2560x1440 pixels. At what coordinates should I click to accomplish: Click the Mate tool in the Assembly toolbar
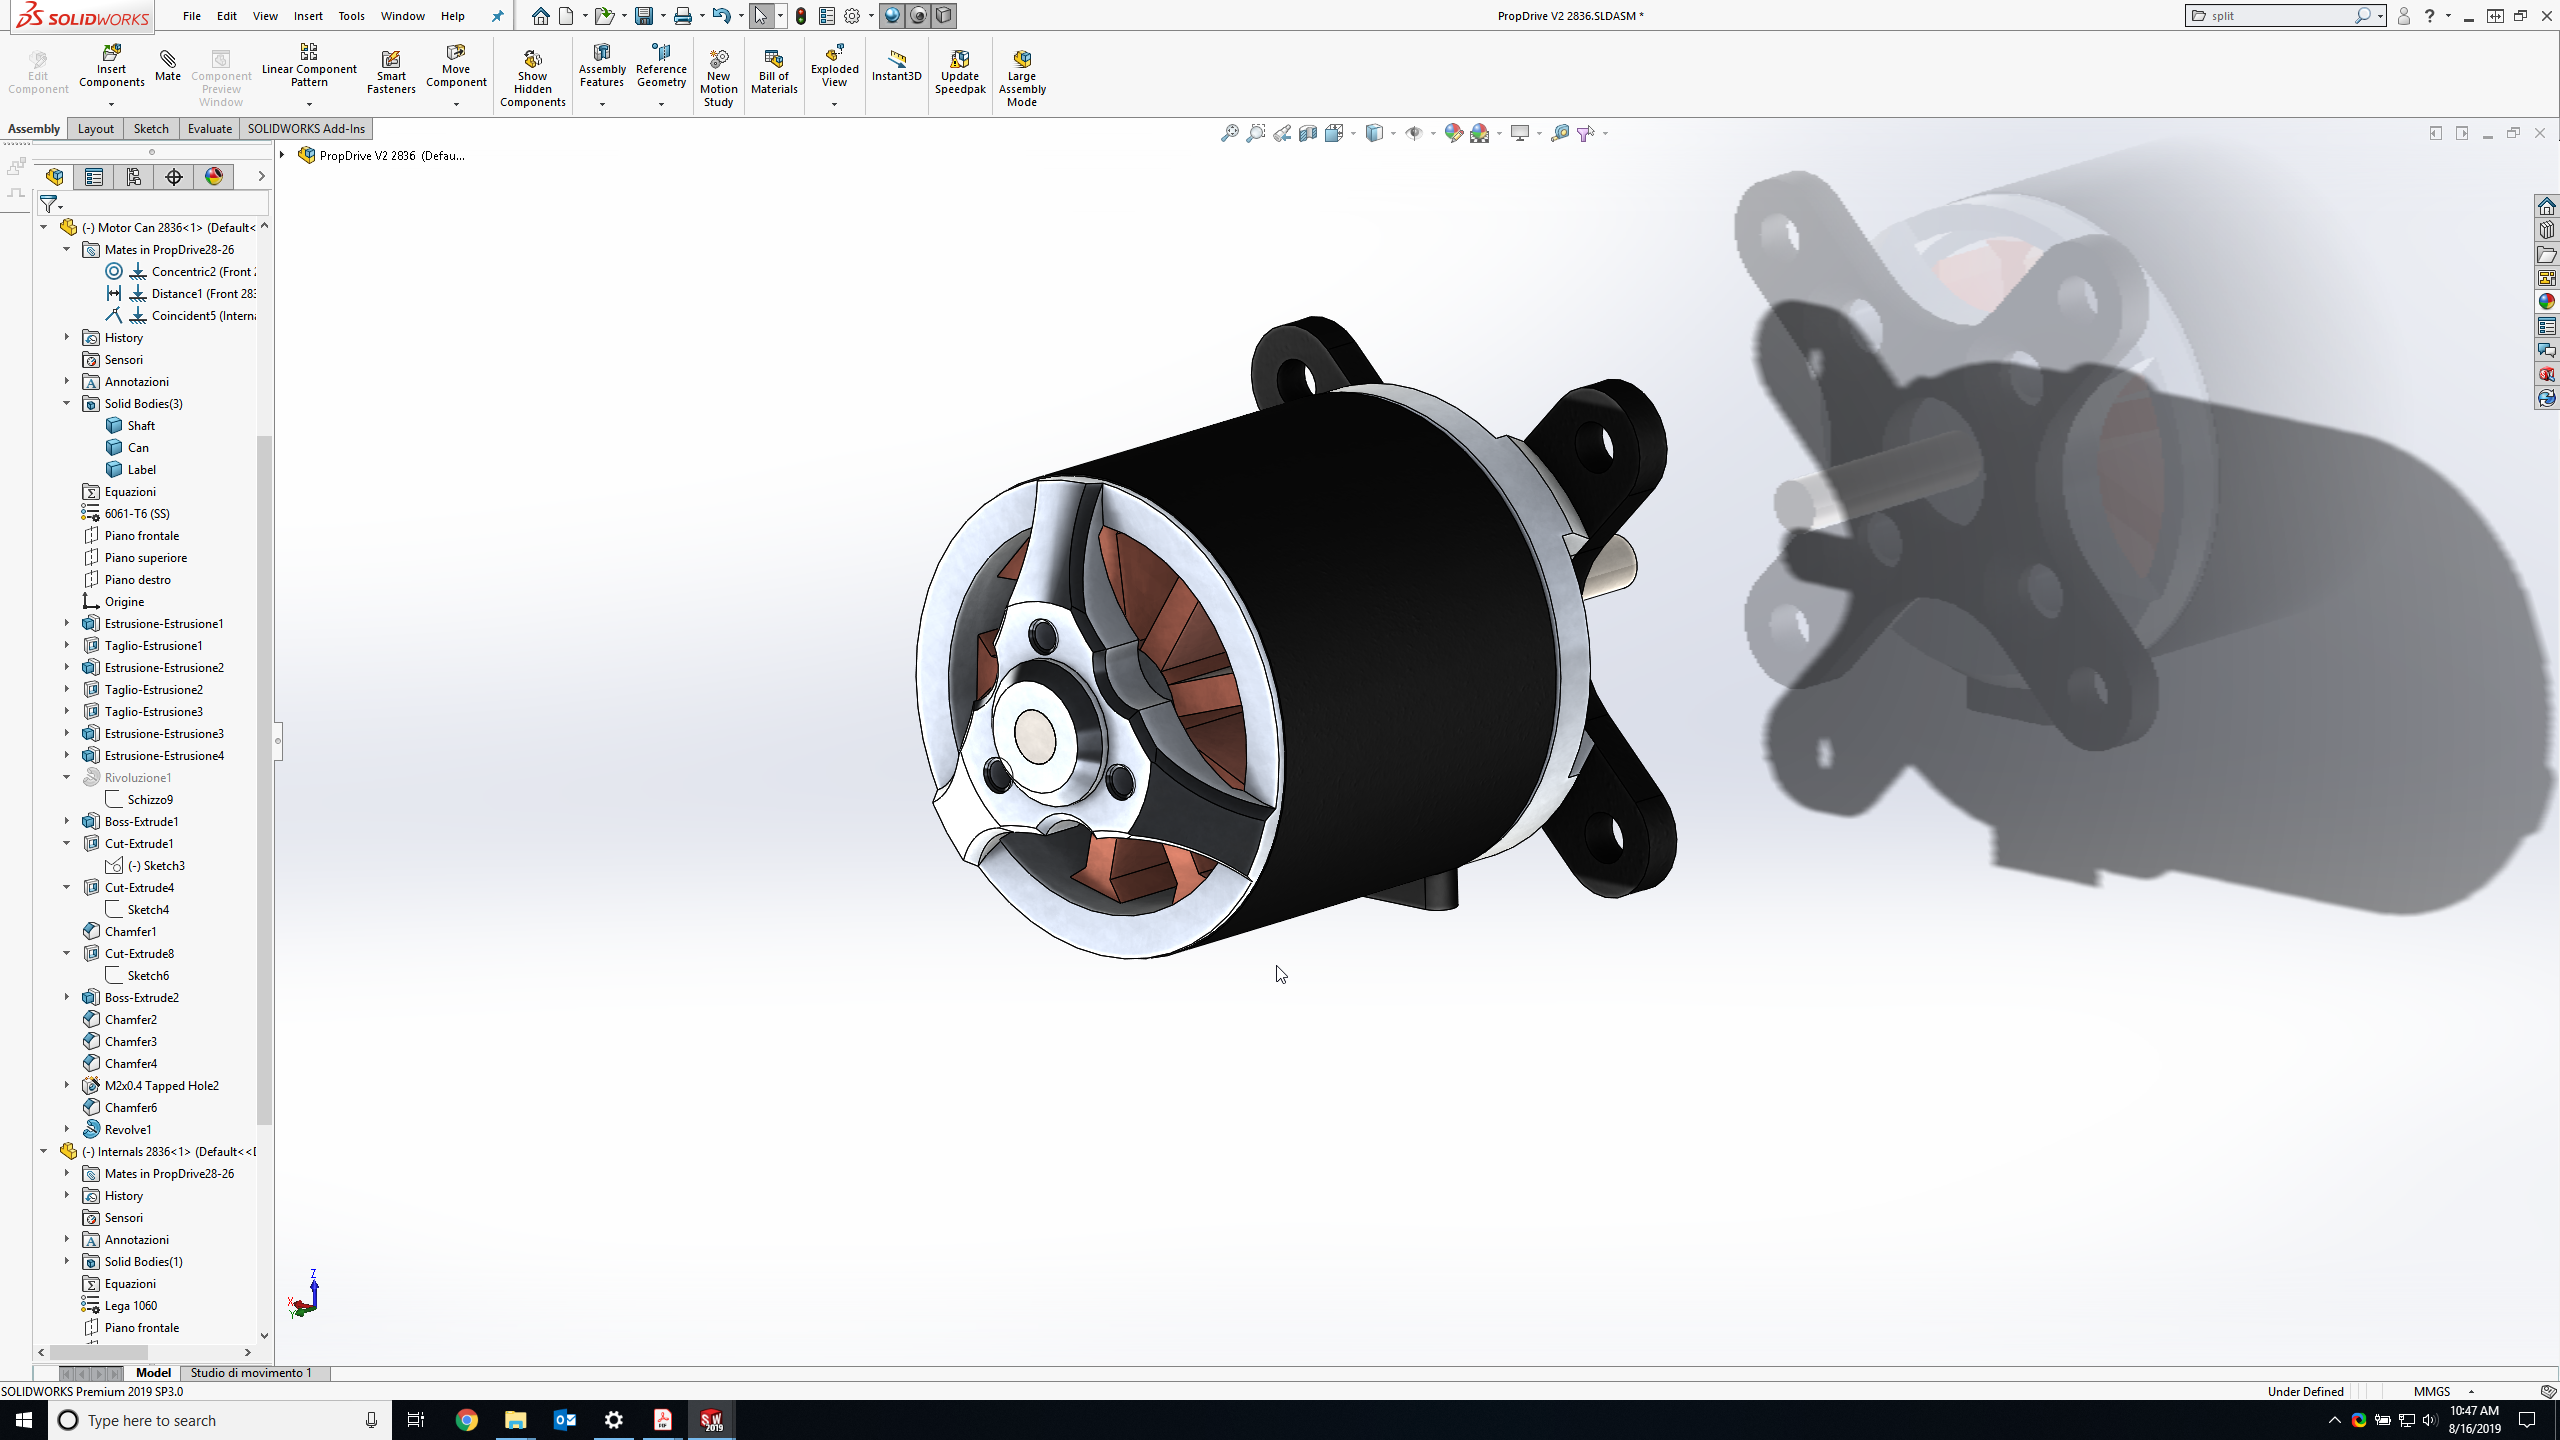[167, 65]
